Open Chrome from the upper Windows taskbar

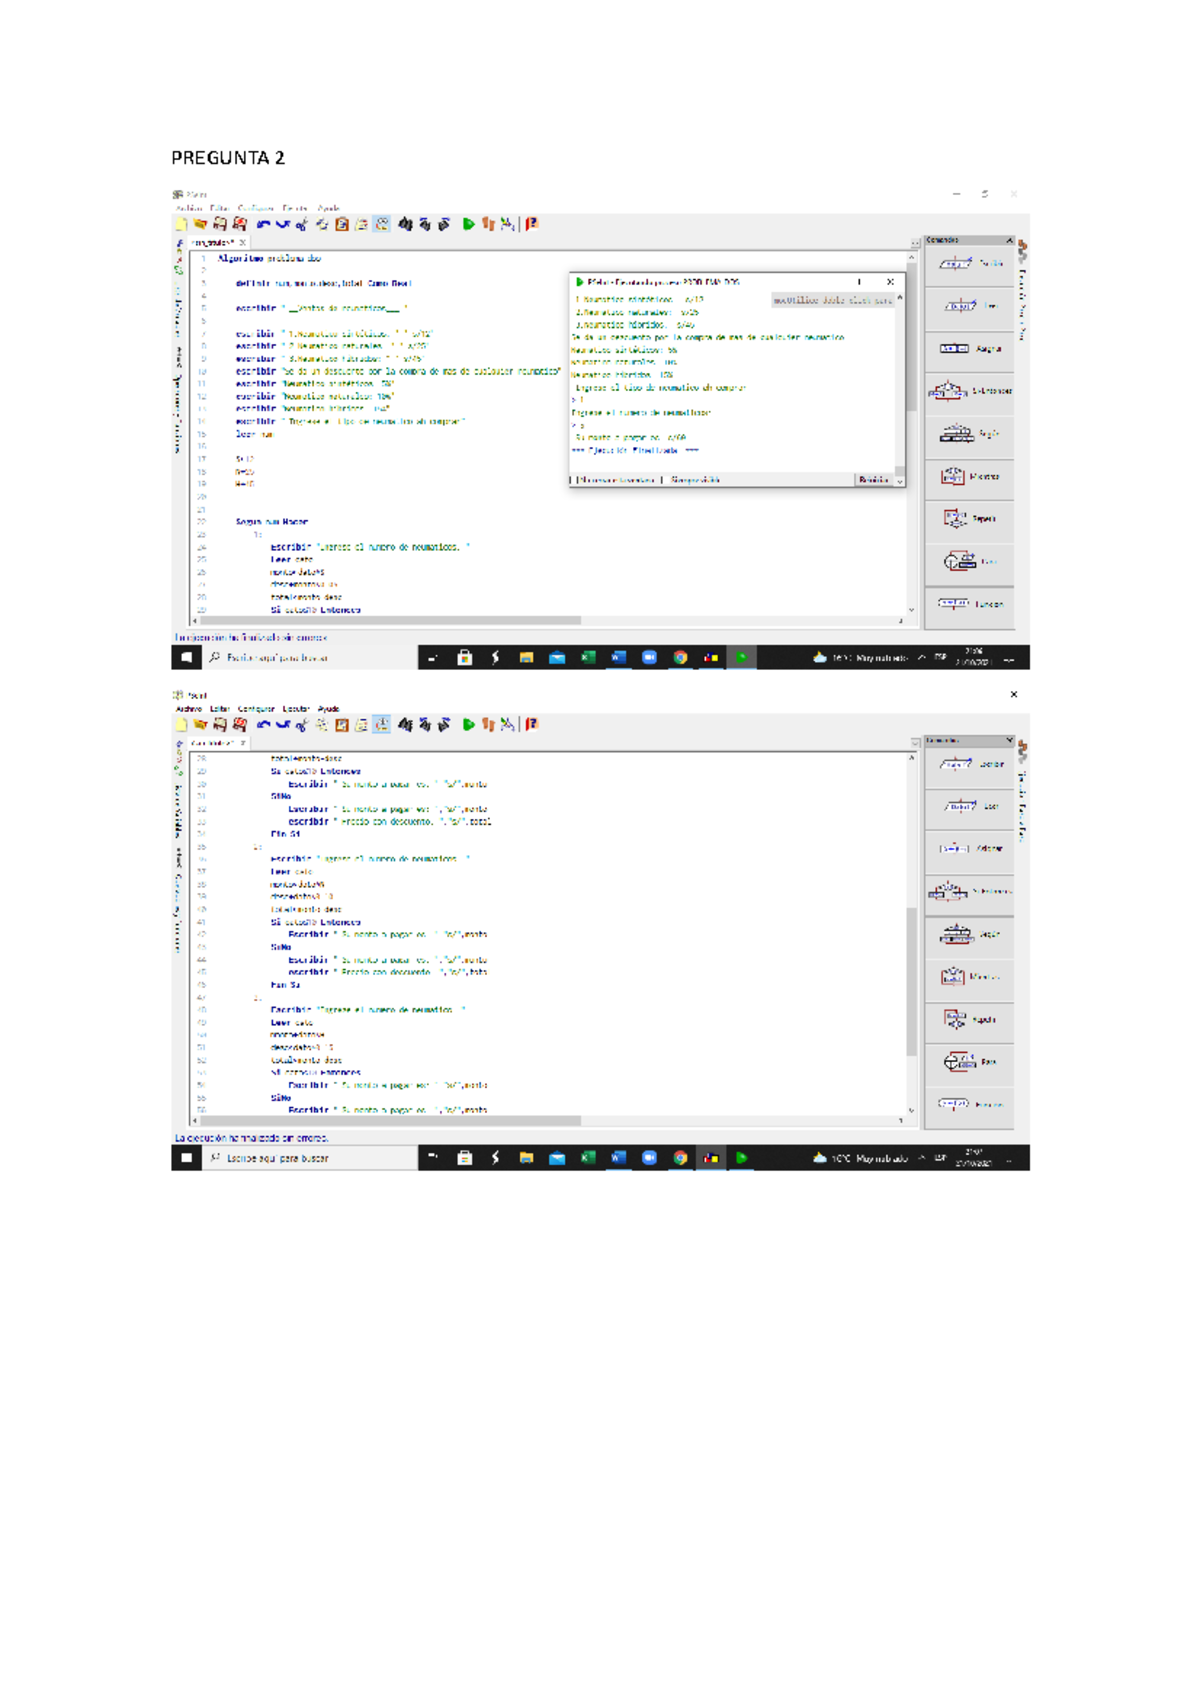(680, 657)
